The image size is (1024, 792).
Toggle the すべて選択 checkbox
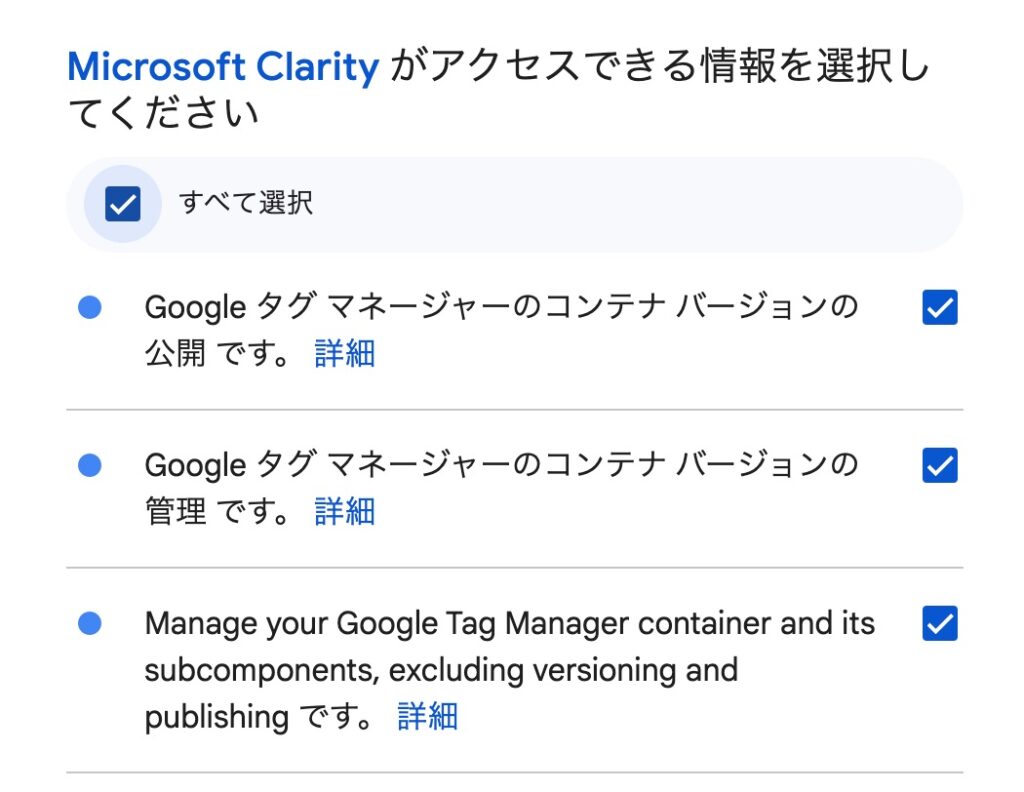click(123, 204)
